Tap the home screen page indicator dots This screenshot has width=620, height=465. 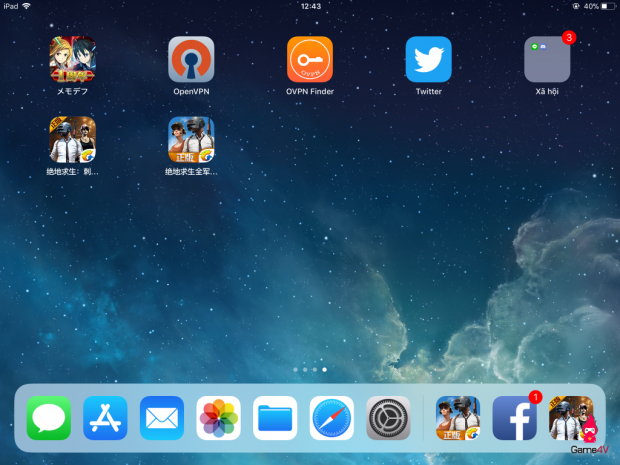309,370
